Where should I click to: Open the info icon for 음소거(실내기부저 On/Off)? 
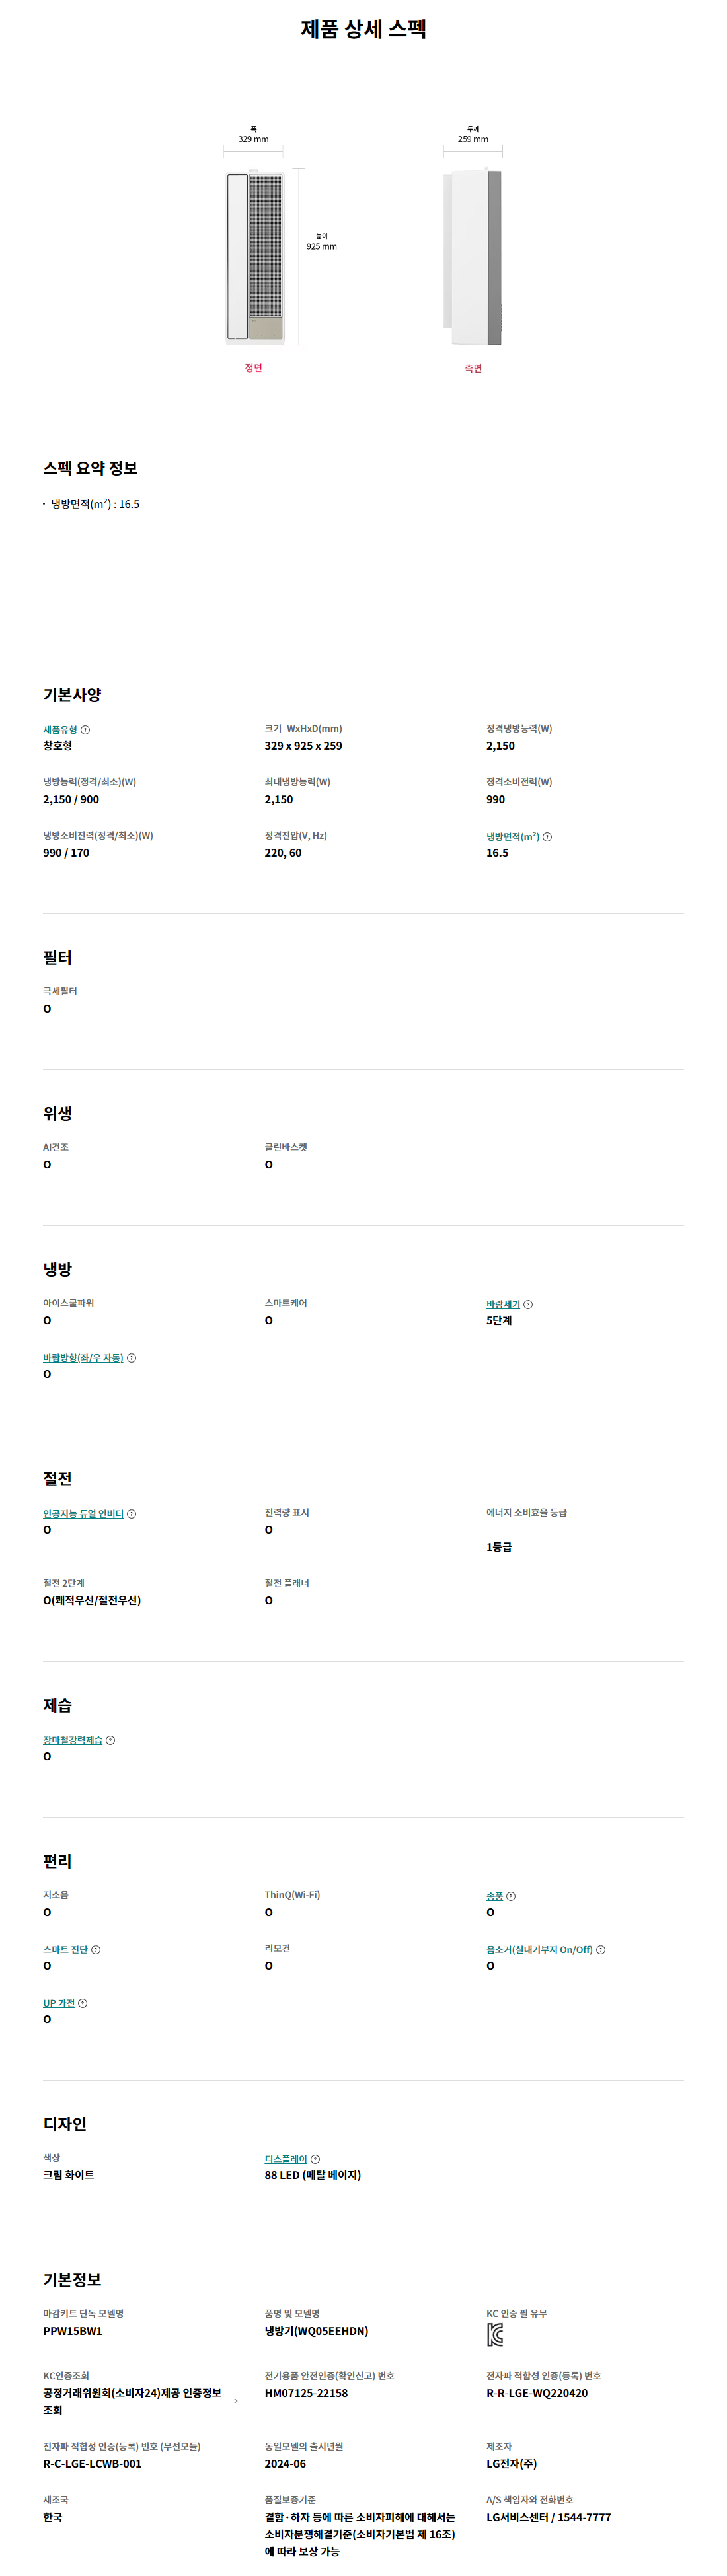[x=600, y=1950]
